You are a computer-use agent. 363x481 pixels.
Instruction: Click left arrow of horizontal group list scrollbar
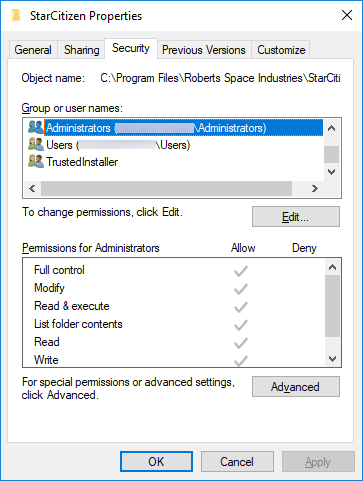point(32,189)
